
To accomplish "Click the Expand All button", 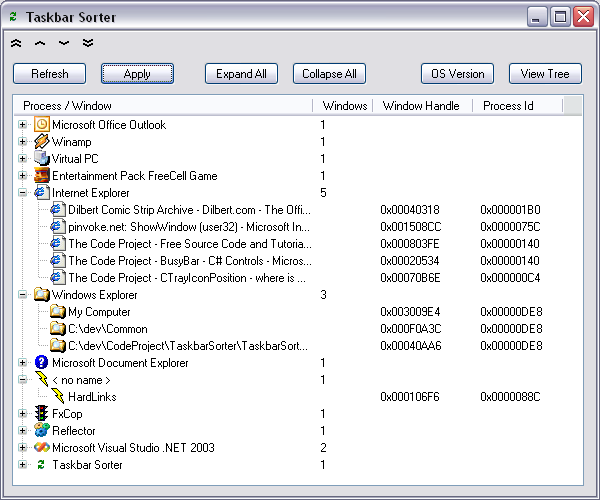I will [x=241, y=73].
